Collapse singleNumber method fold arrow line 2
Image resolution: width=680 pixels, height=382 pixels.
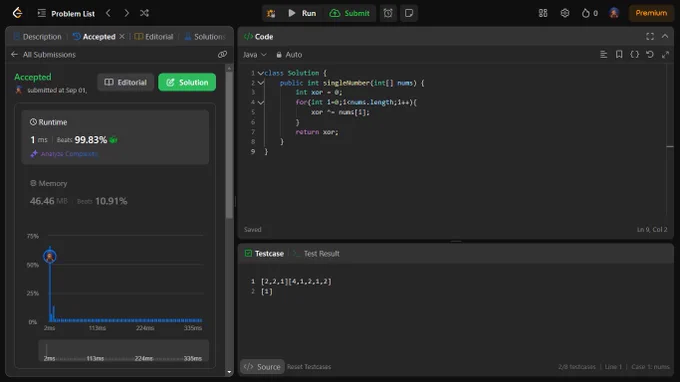[261, 83]
